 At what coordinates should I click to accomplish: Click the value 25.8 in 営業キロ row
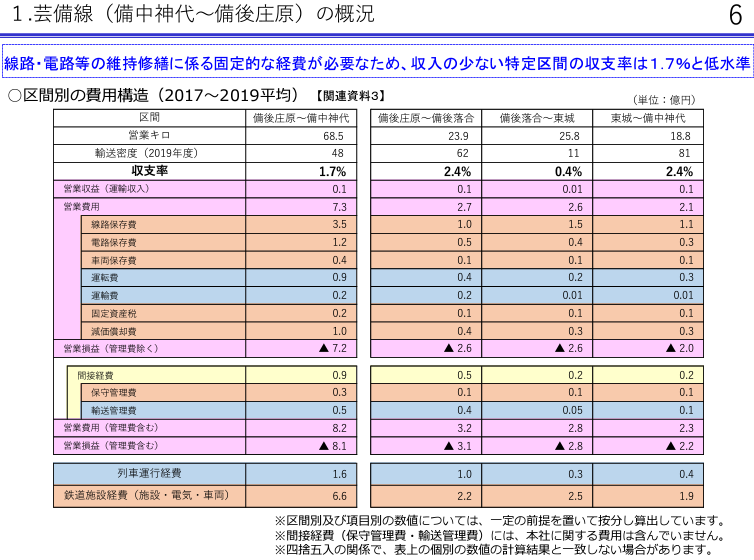click(569, 136)
